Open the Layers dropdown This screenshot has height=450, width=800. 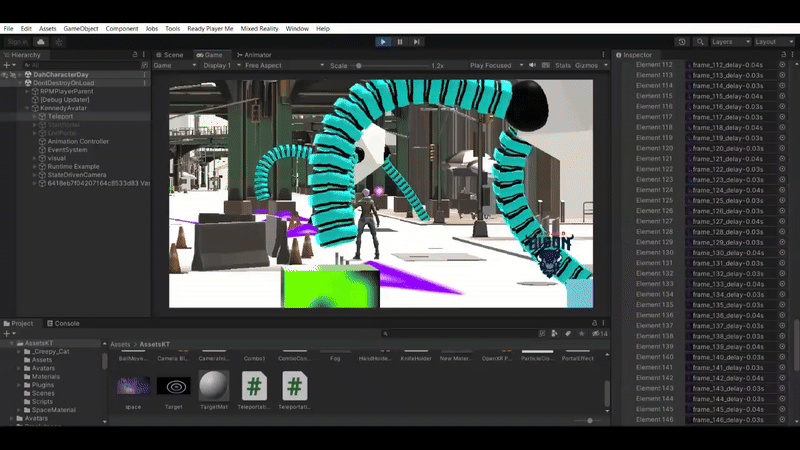(x=731, y=42)
